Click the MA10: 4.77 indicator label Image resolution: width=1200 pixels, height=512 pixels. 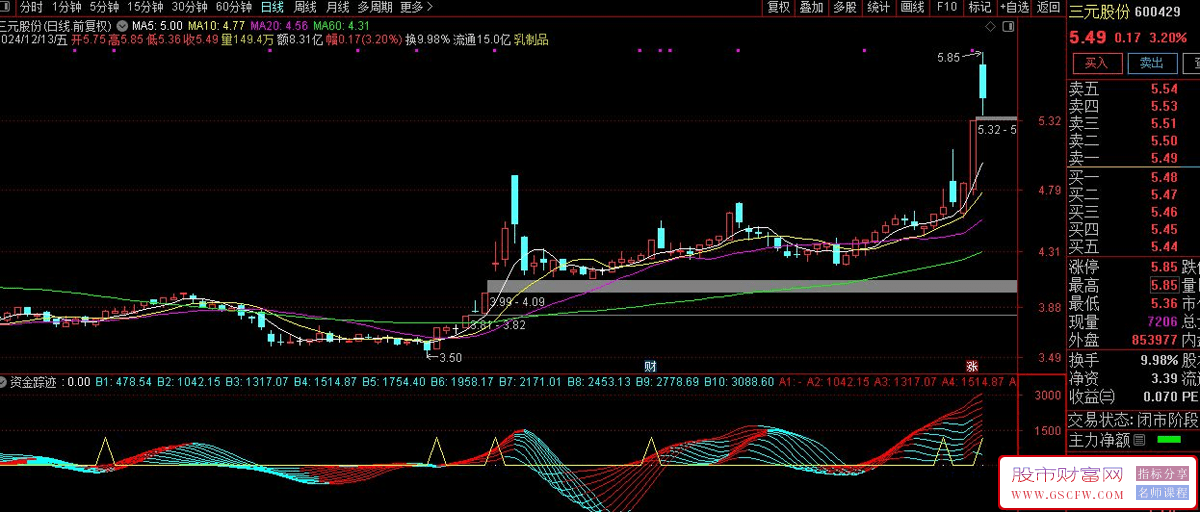[217, 25]
